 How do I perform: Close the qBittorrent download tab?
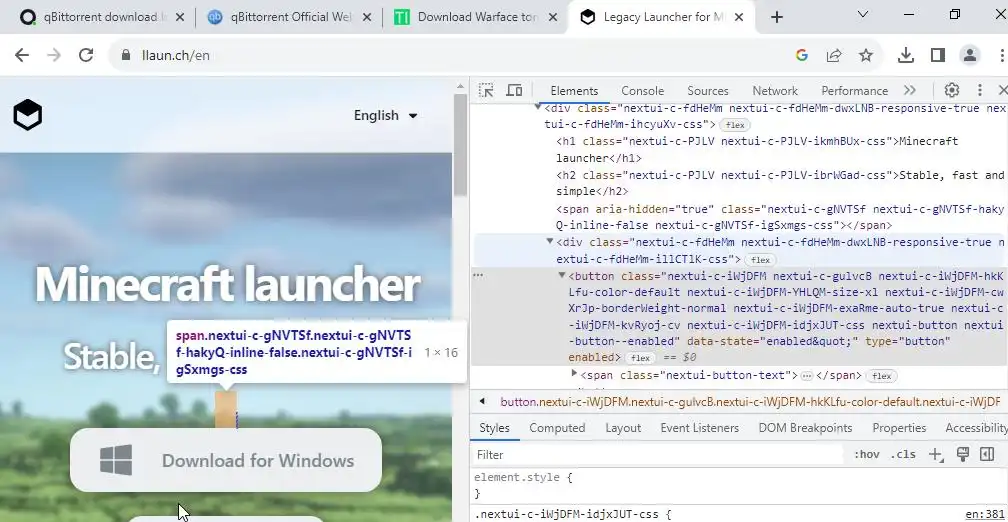tap(179, 17)
